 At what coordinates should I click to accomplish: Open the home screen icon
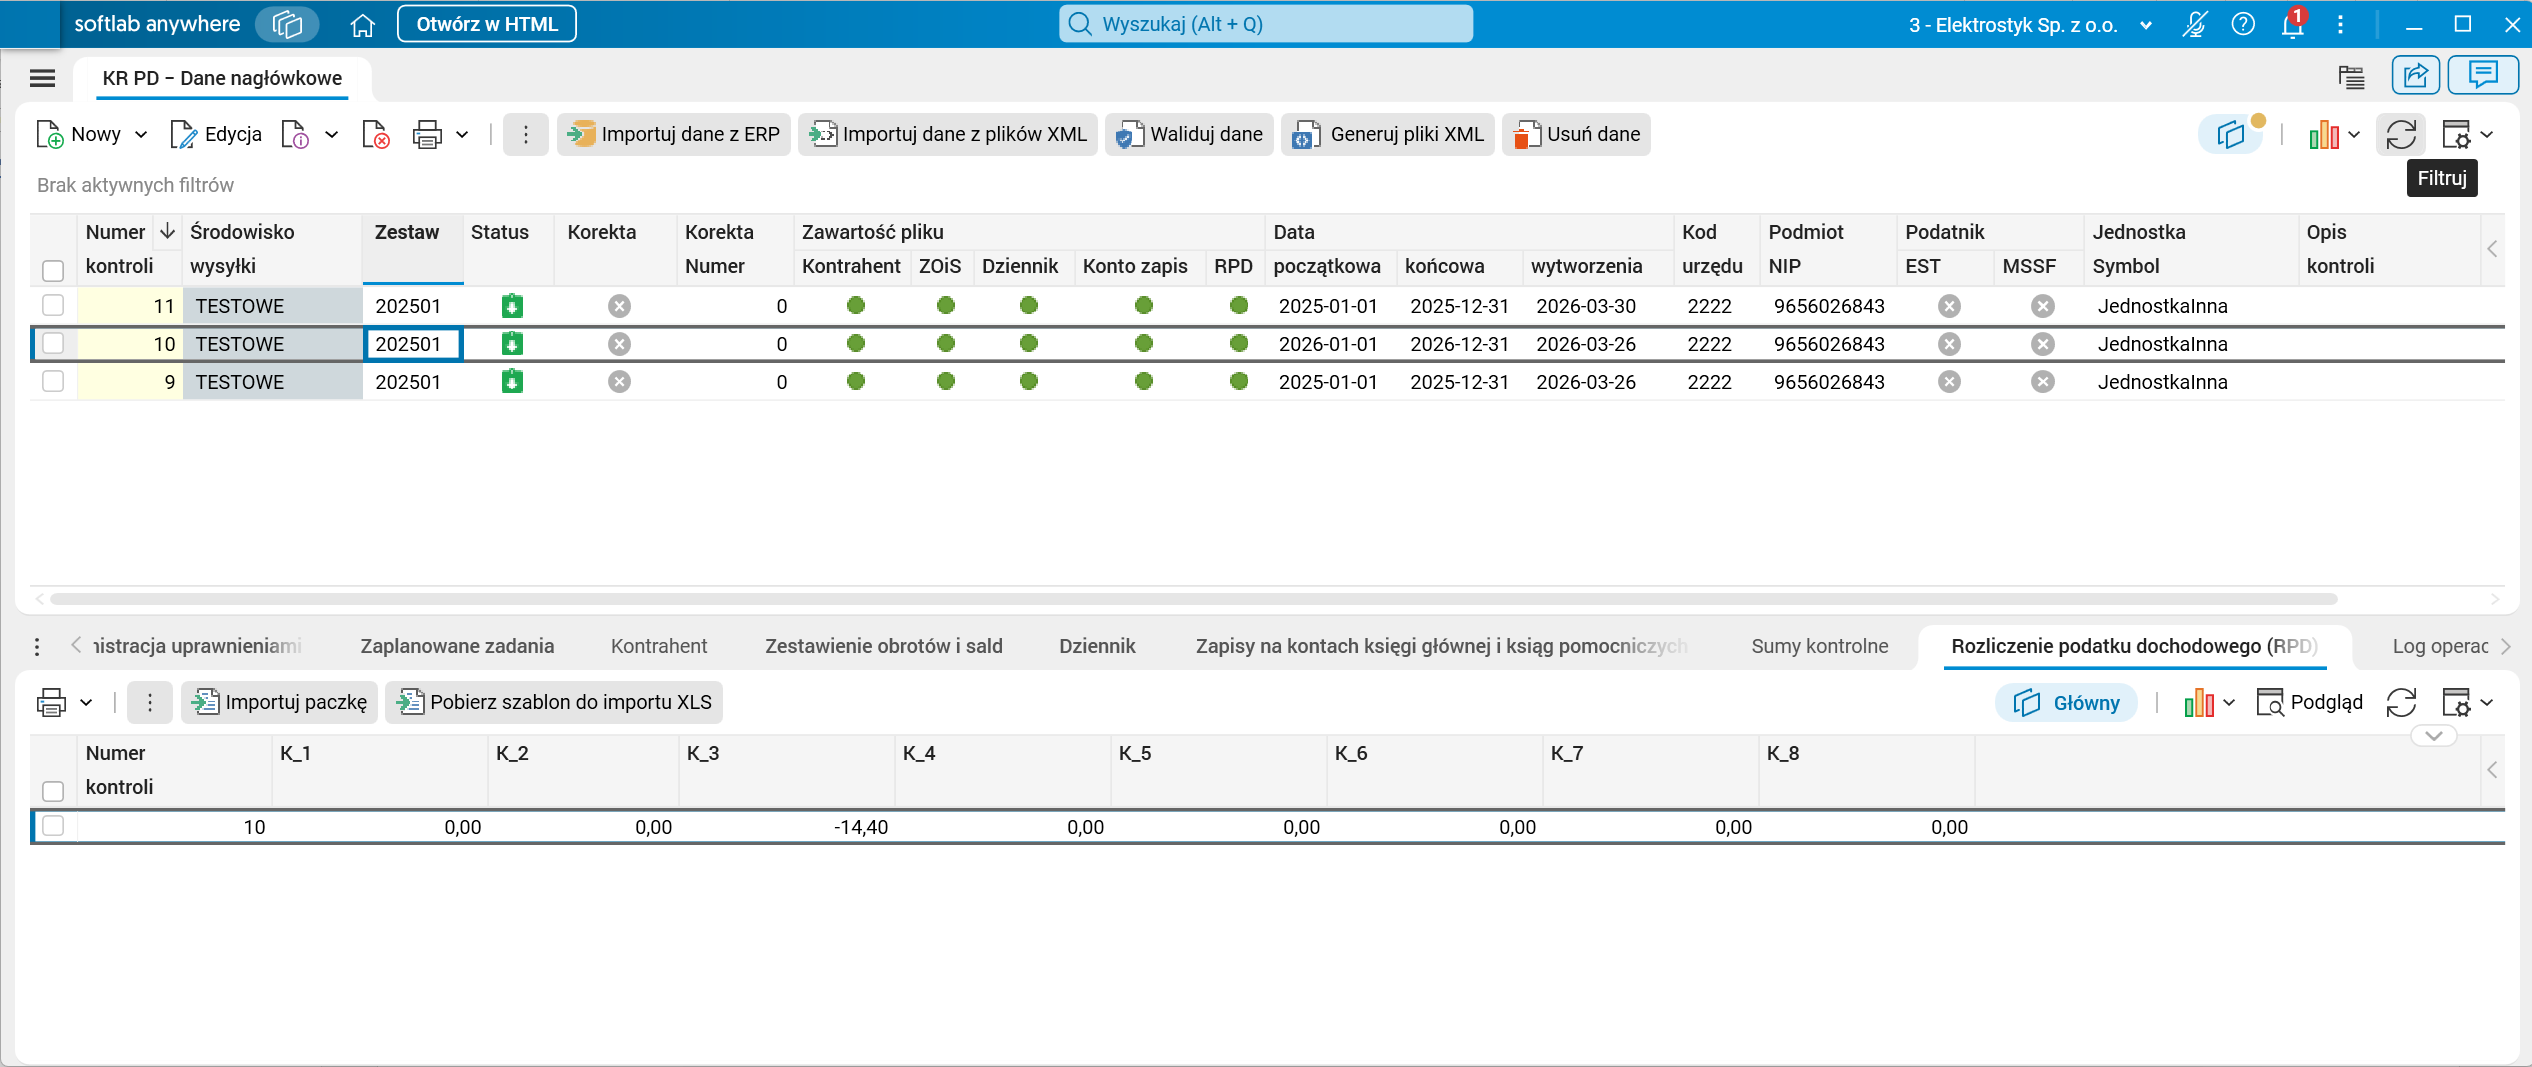pyautogui.click(x=362, y=24)
